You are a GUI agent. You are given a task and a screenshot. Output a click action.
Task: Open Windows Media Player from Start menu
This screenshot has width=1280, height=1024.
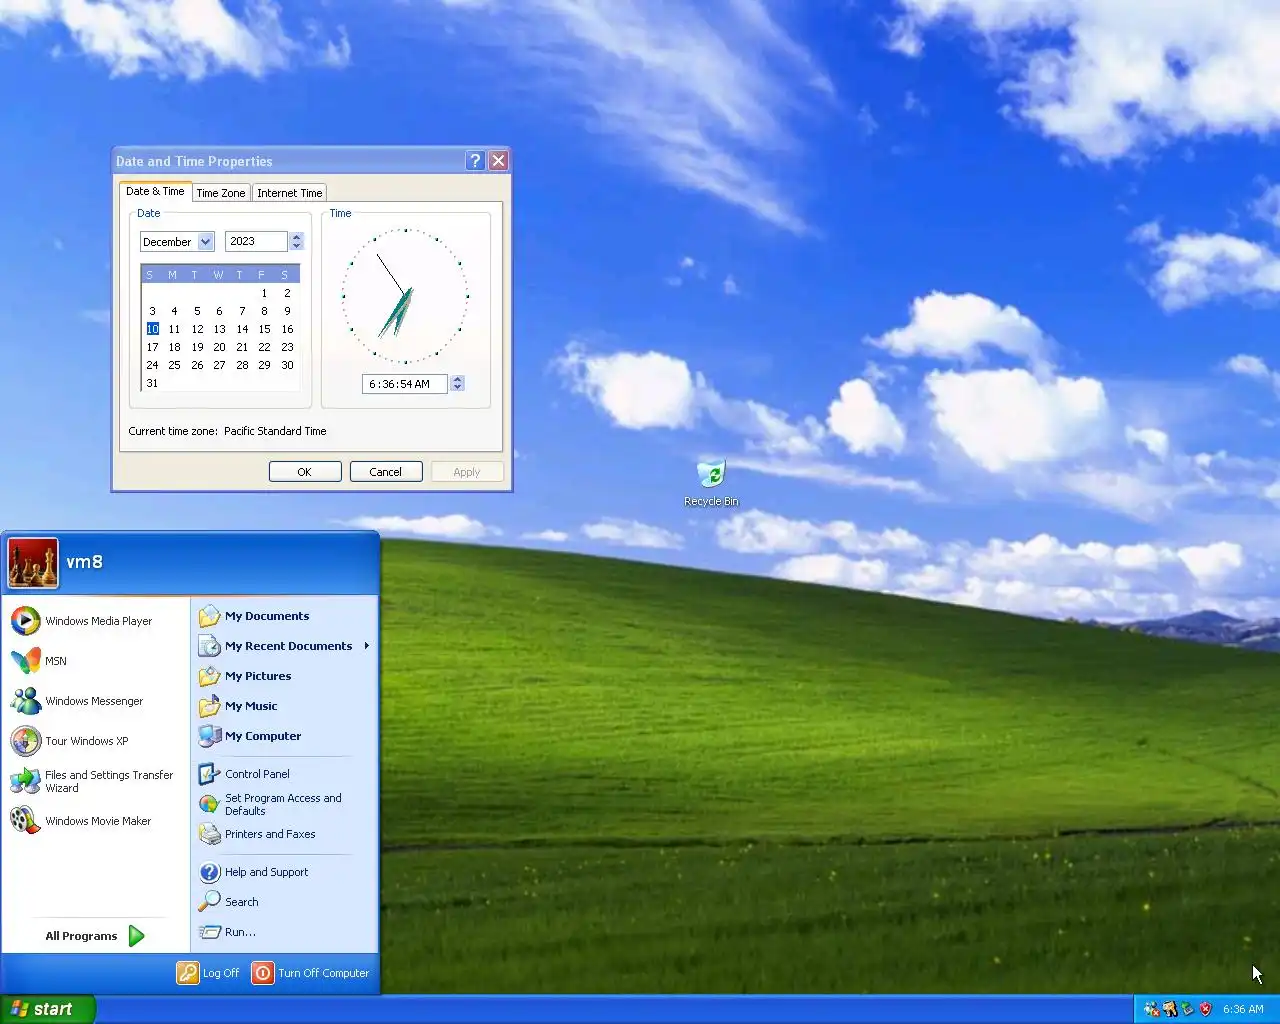pyautogui.click(x=82, y=621)
